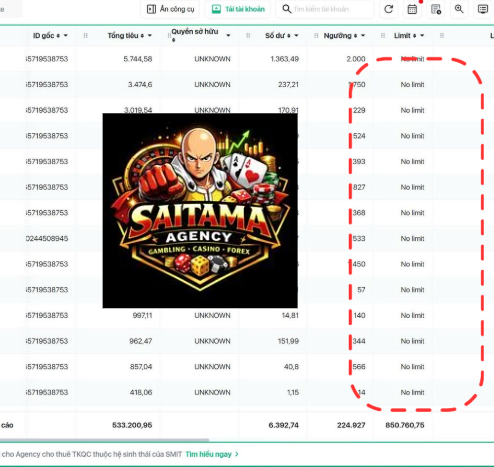This screenshot has width=494, height=467.
Task: Expand the Limit column dropdown arrow
Action: (422, 35)
